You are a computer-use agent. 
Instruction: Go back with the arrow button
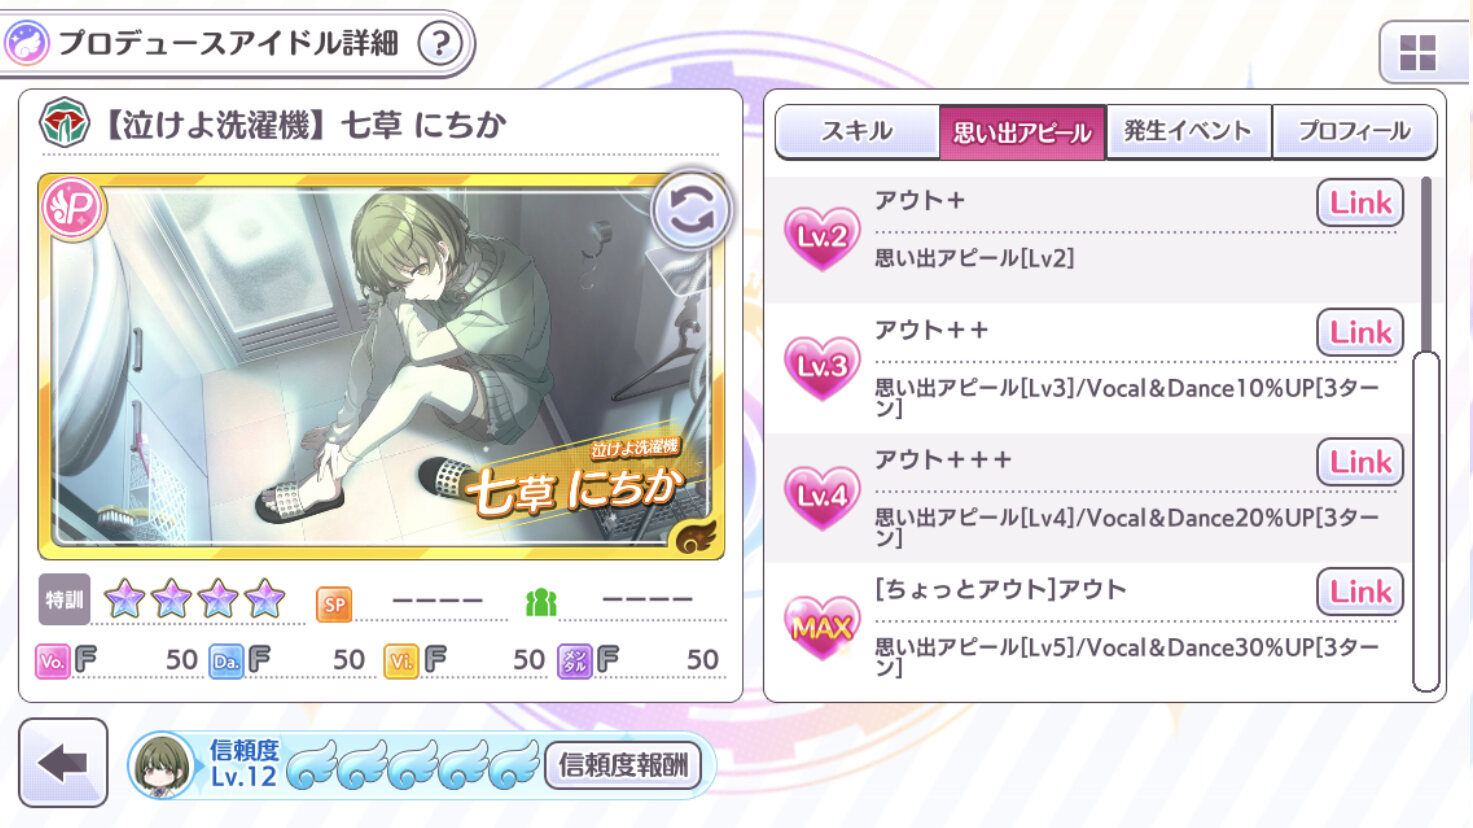[63, 764]
